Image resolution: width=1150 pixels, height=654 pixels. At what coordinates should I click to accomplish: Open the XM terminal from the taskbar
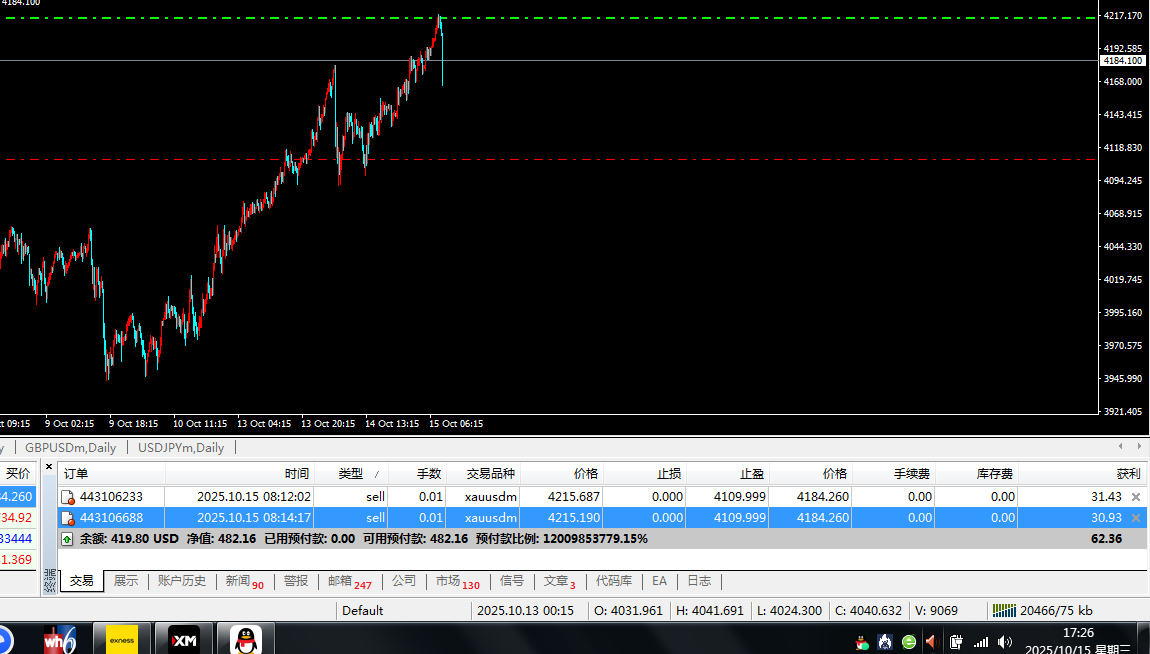(183, 639)
